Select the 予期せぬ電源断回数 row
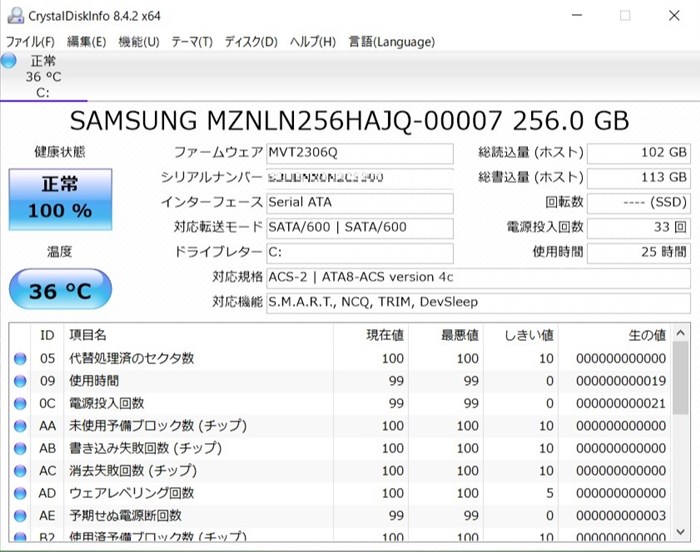 point(340,516)
